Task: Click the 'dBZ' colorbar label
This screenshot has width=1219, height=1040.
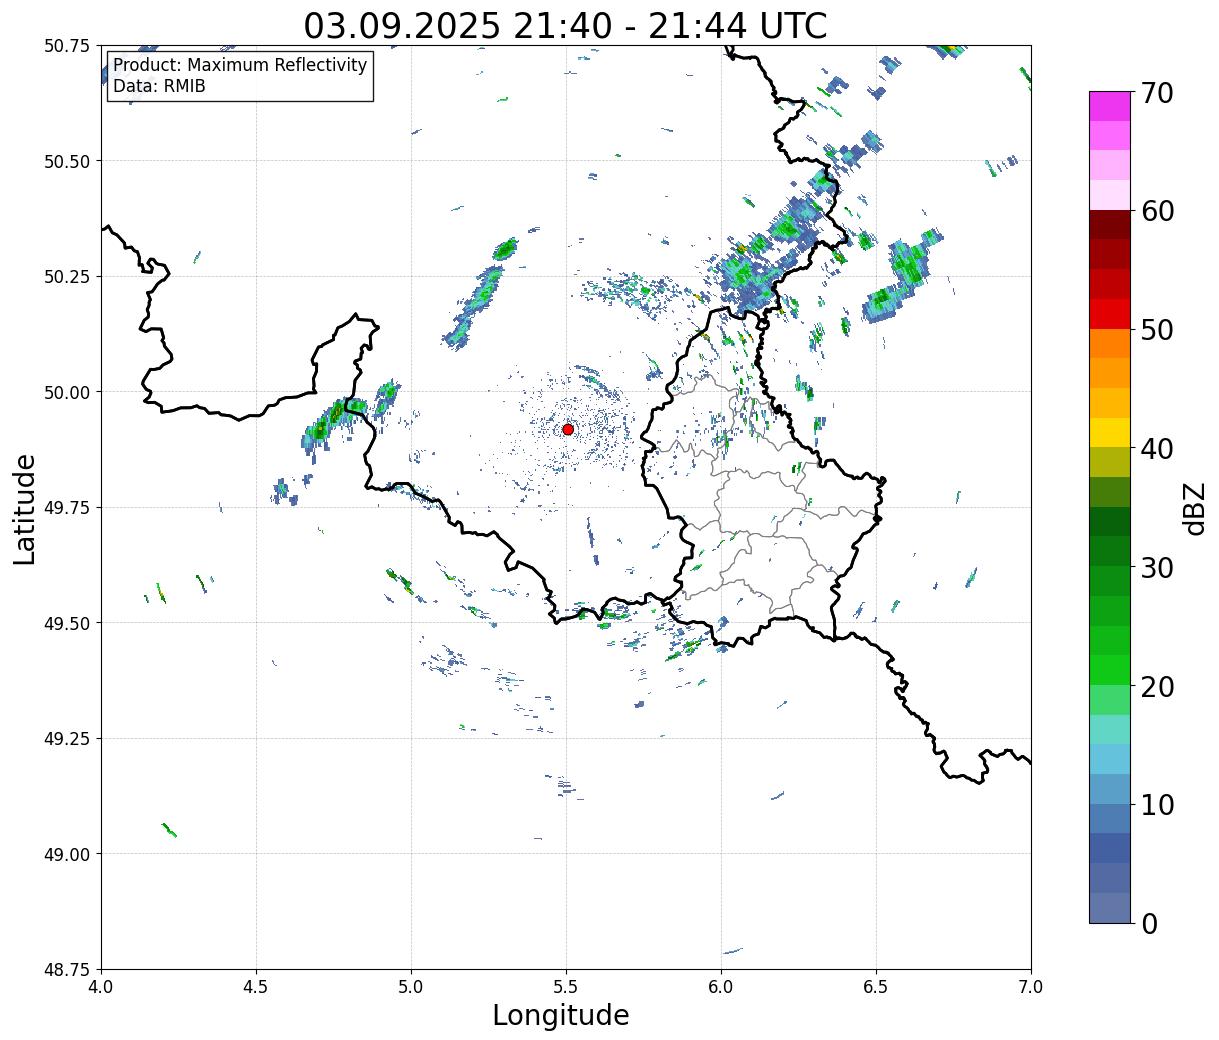Action: tap(1194, 507)
